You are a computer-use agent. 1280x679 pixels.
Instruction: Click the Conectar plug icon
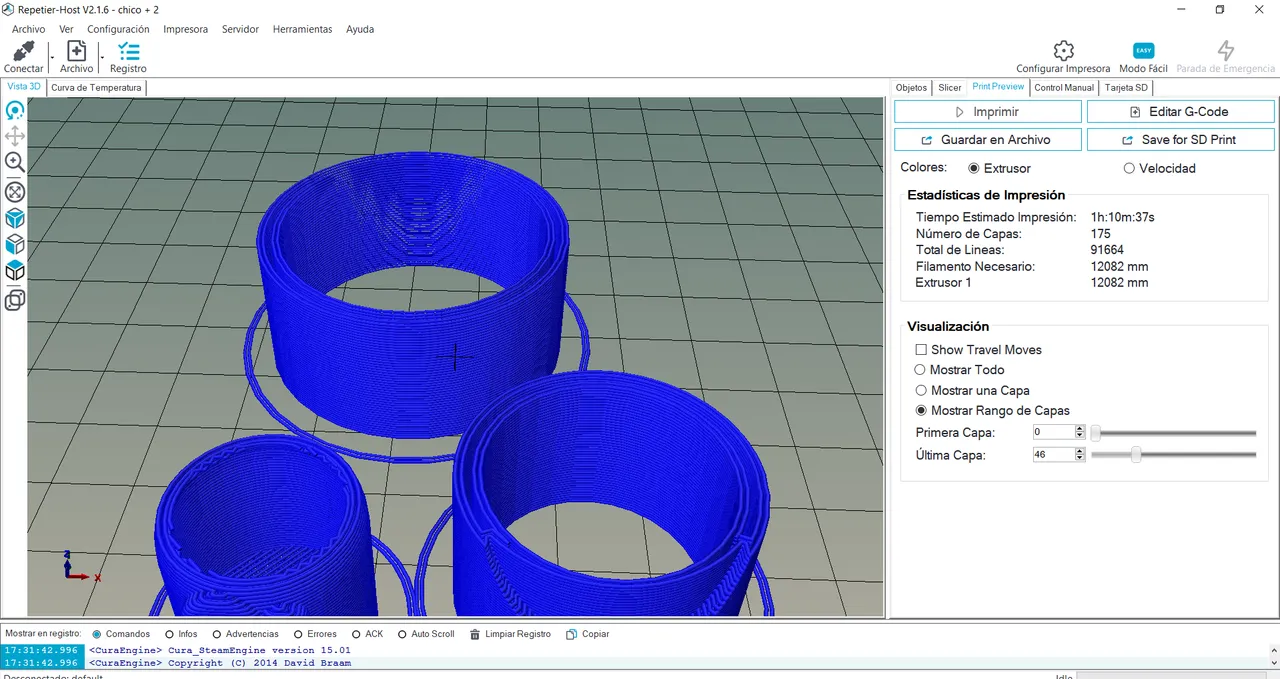pos(24,51)
